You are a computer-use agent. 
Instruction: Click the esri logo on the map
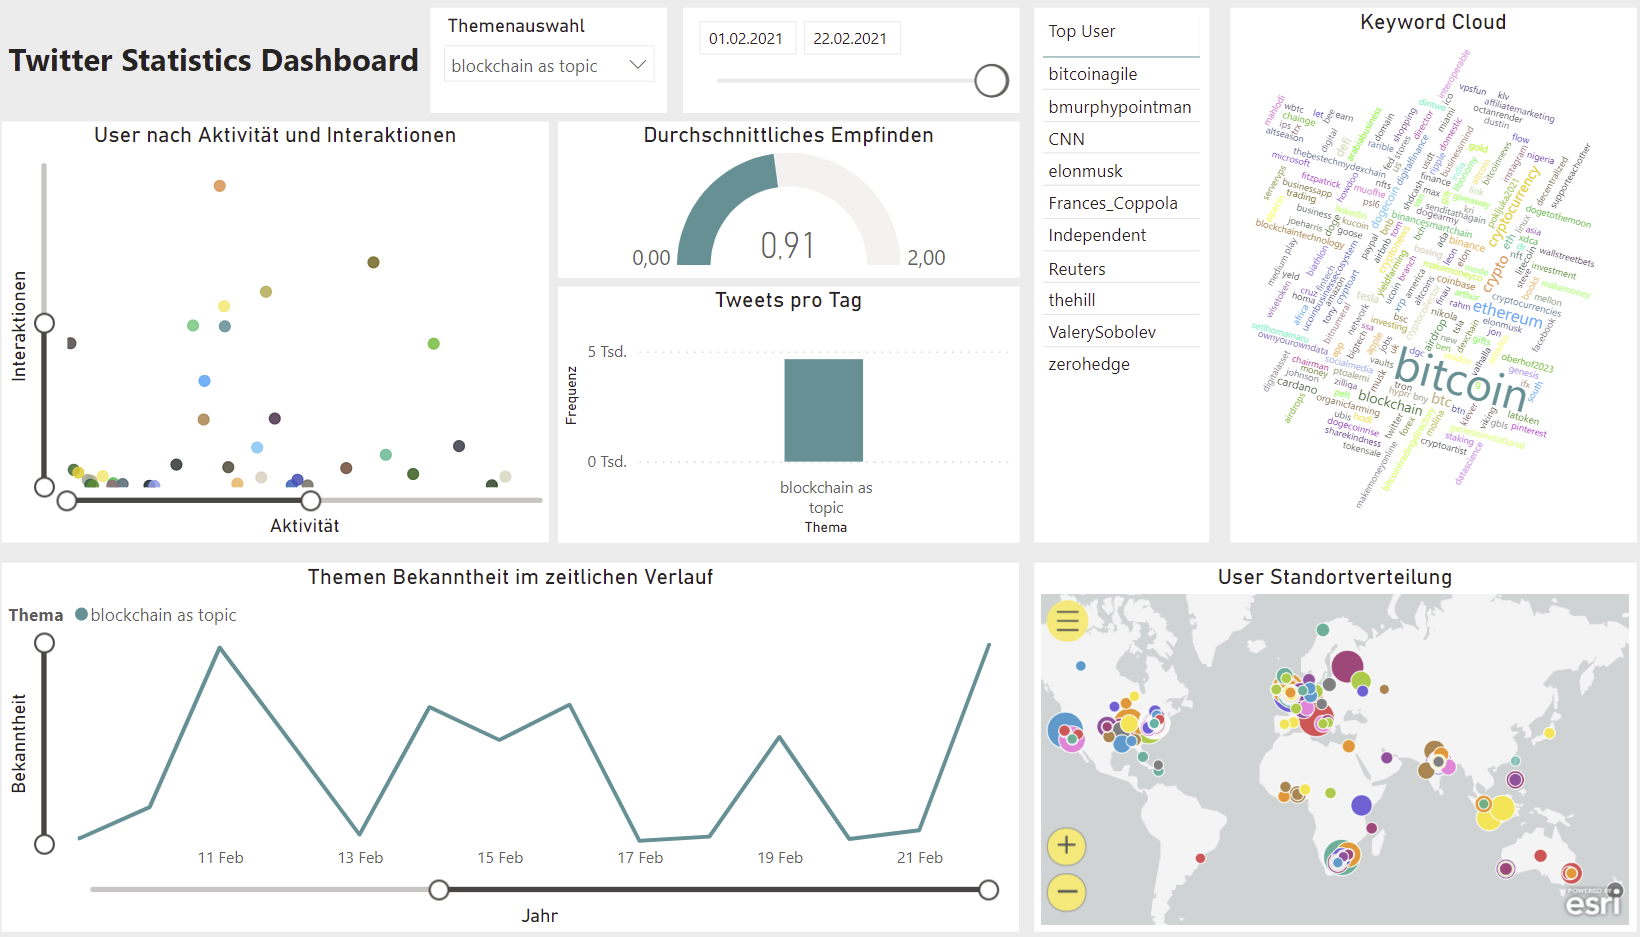click(1592, 903)
